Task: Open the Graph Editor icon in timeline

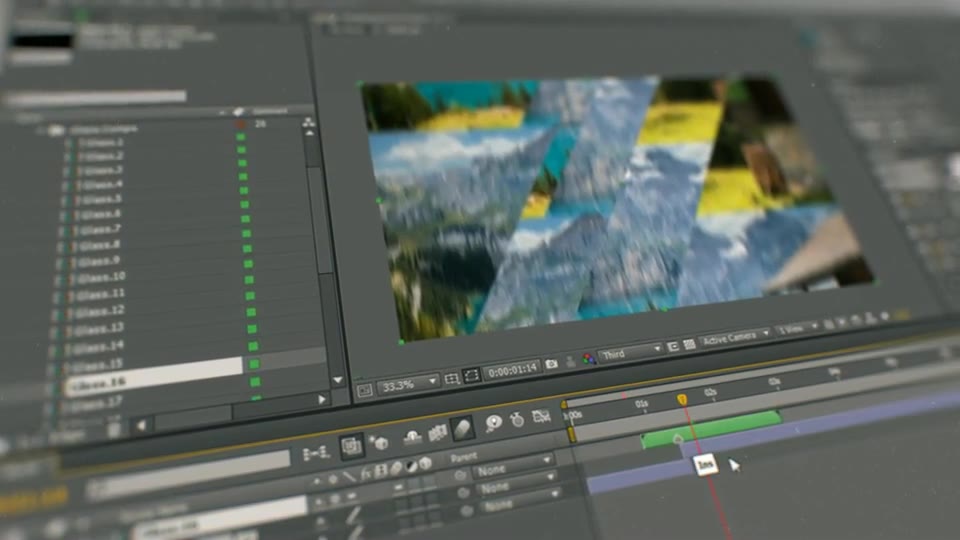Action: click(541, 416)
